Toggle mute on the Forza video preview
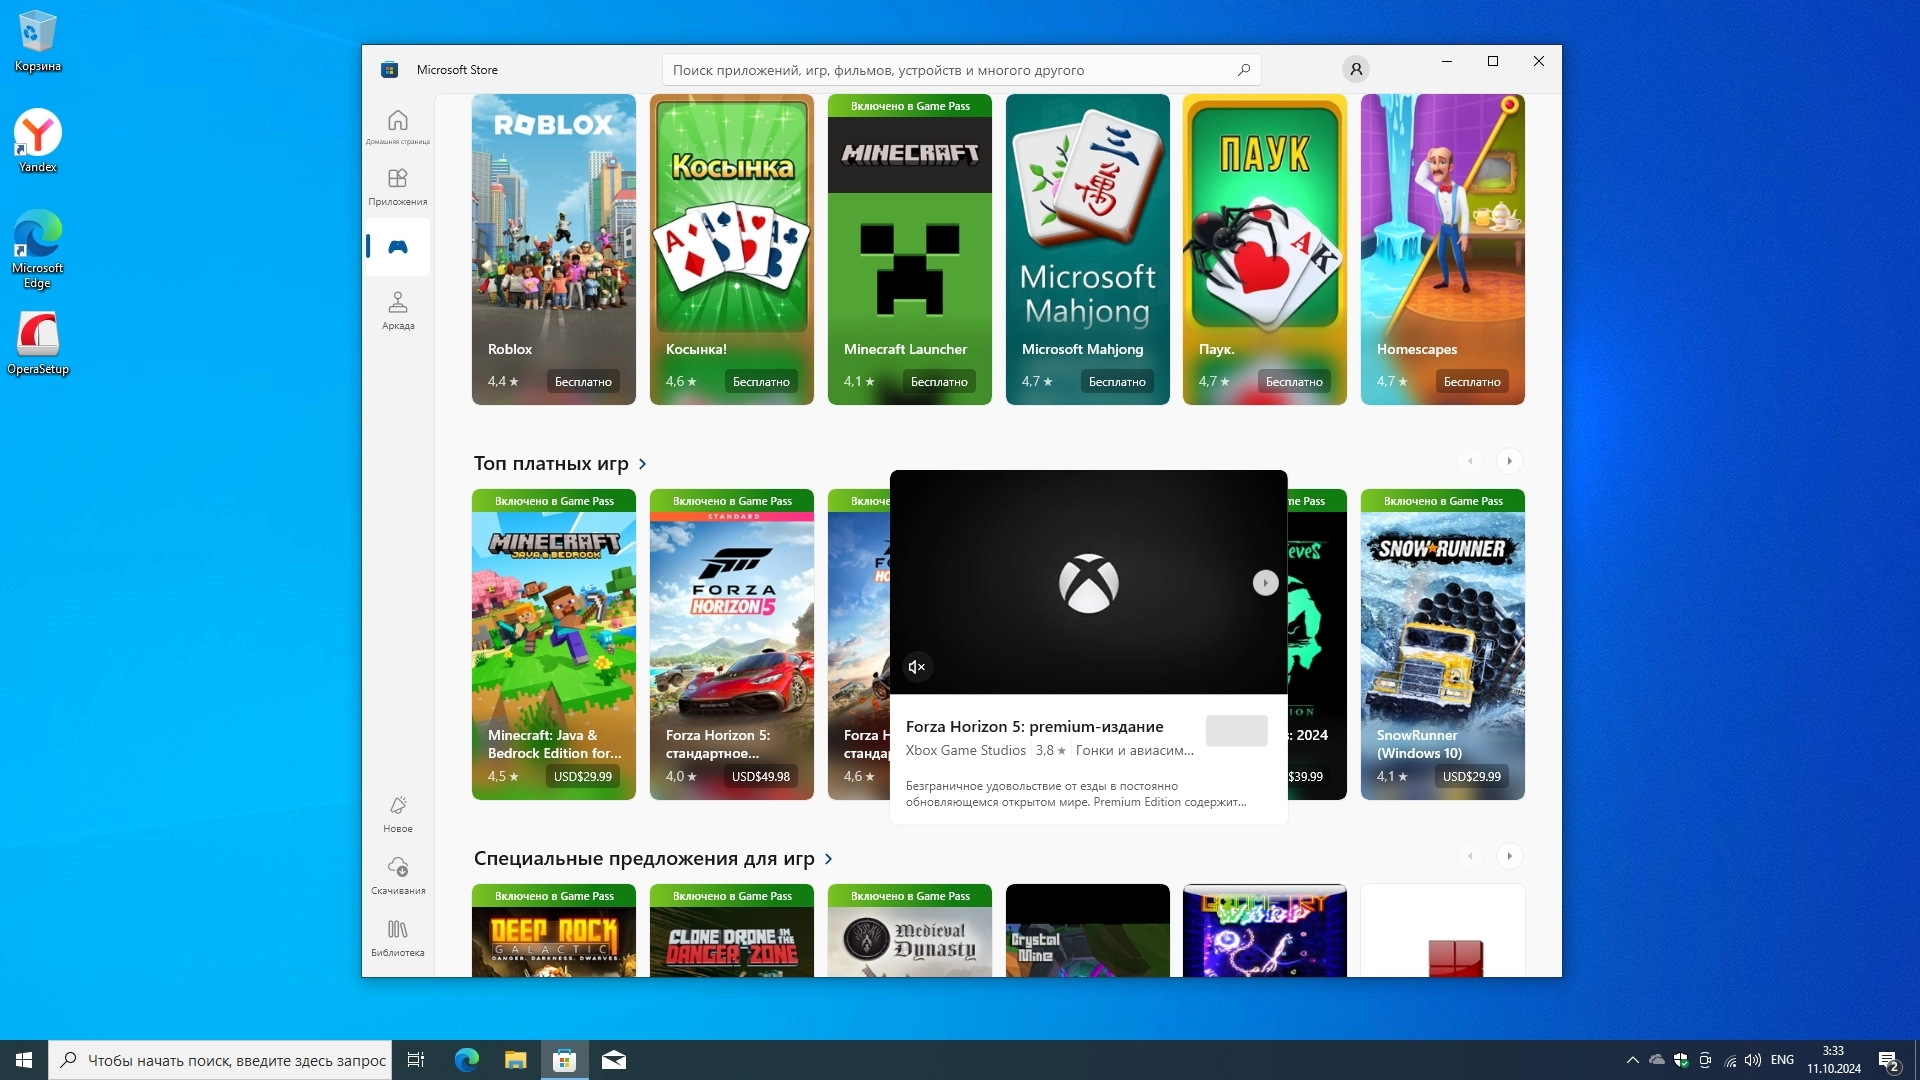Image resolution: width=1920 pixels, height=1080 pixels. [917, 667]
